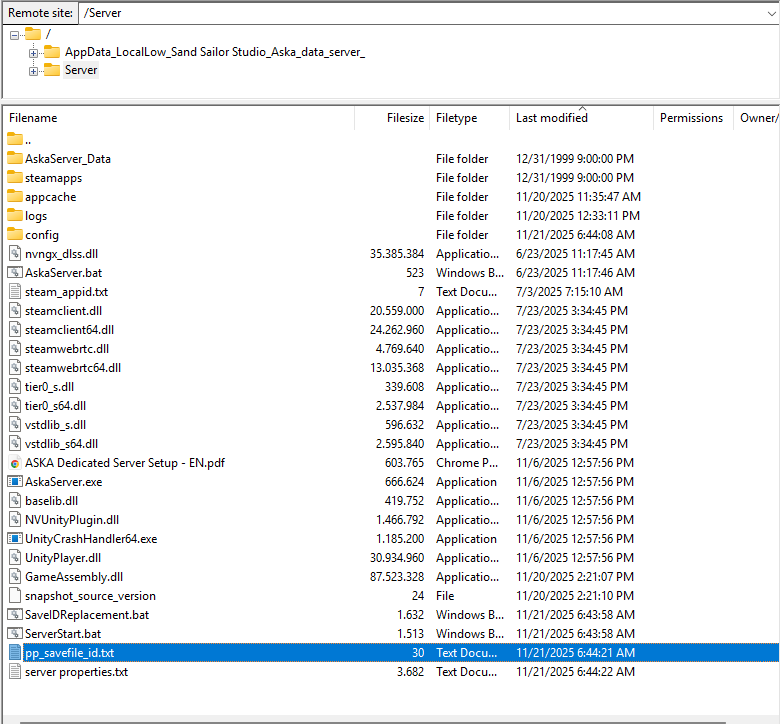Click the nvngx_dlss.dll file icon

15,253
